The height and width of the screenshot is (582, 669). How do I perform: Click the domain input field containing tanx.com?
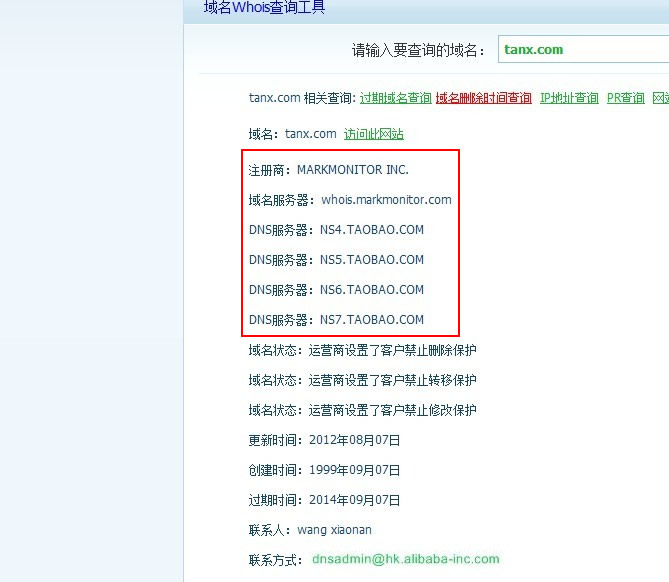(x=583, y=49)
